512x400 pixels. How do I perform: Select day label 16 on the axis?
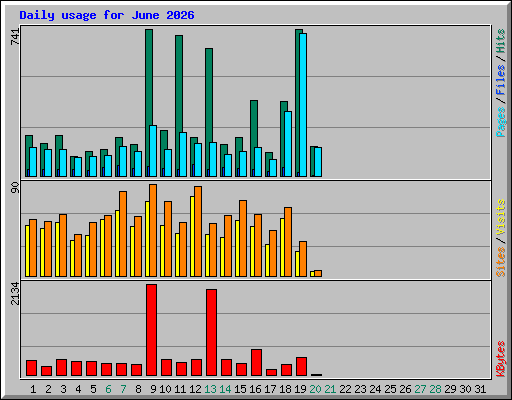click(x=255, y=389)
